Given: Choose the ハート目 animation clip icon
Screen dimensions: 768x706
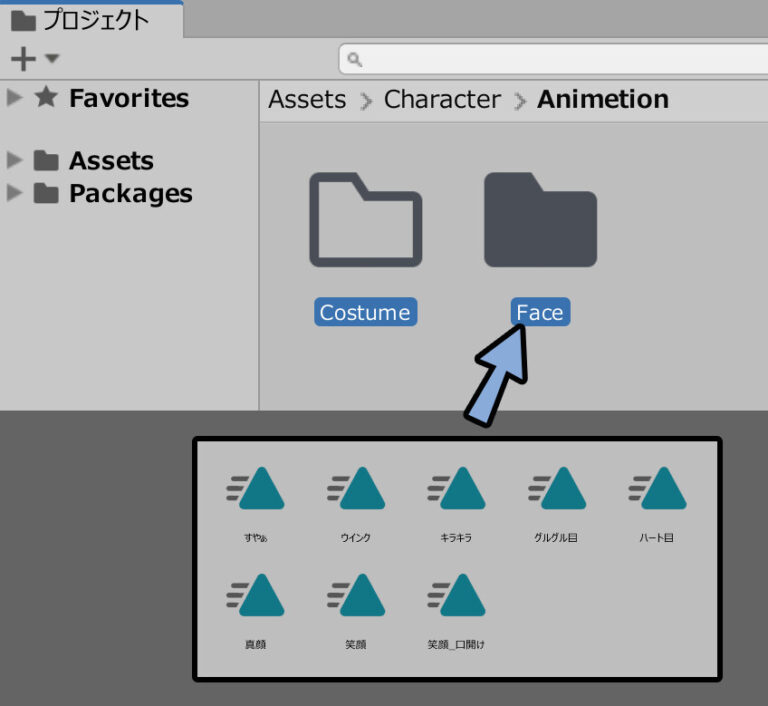Looking at the screenshot, I should click(x=657, y=489).
